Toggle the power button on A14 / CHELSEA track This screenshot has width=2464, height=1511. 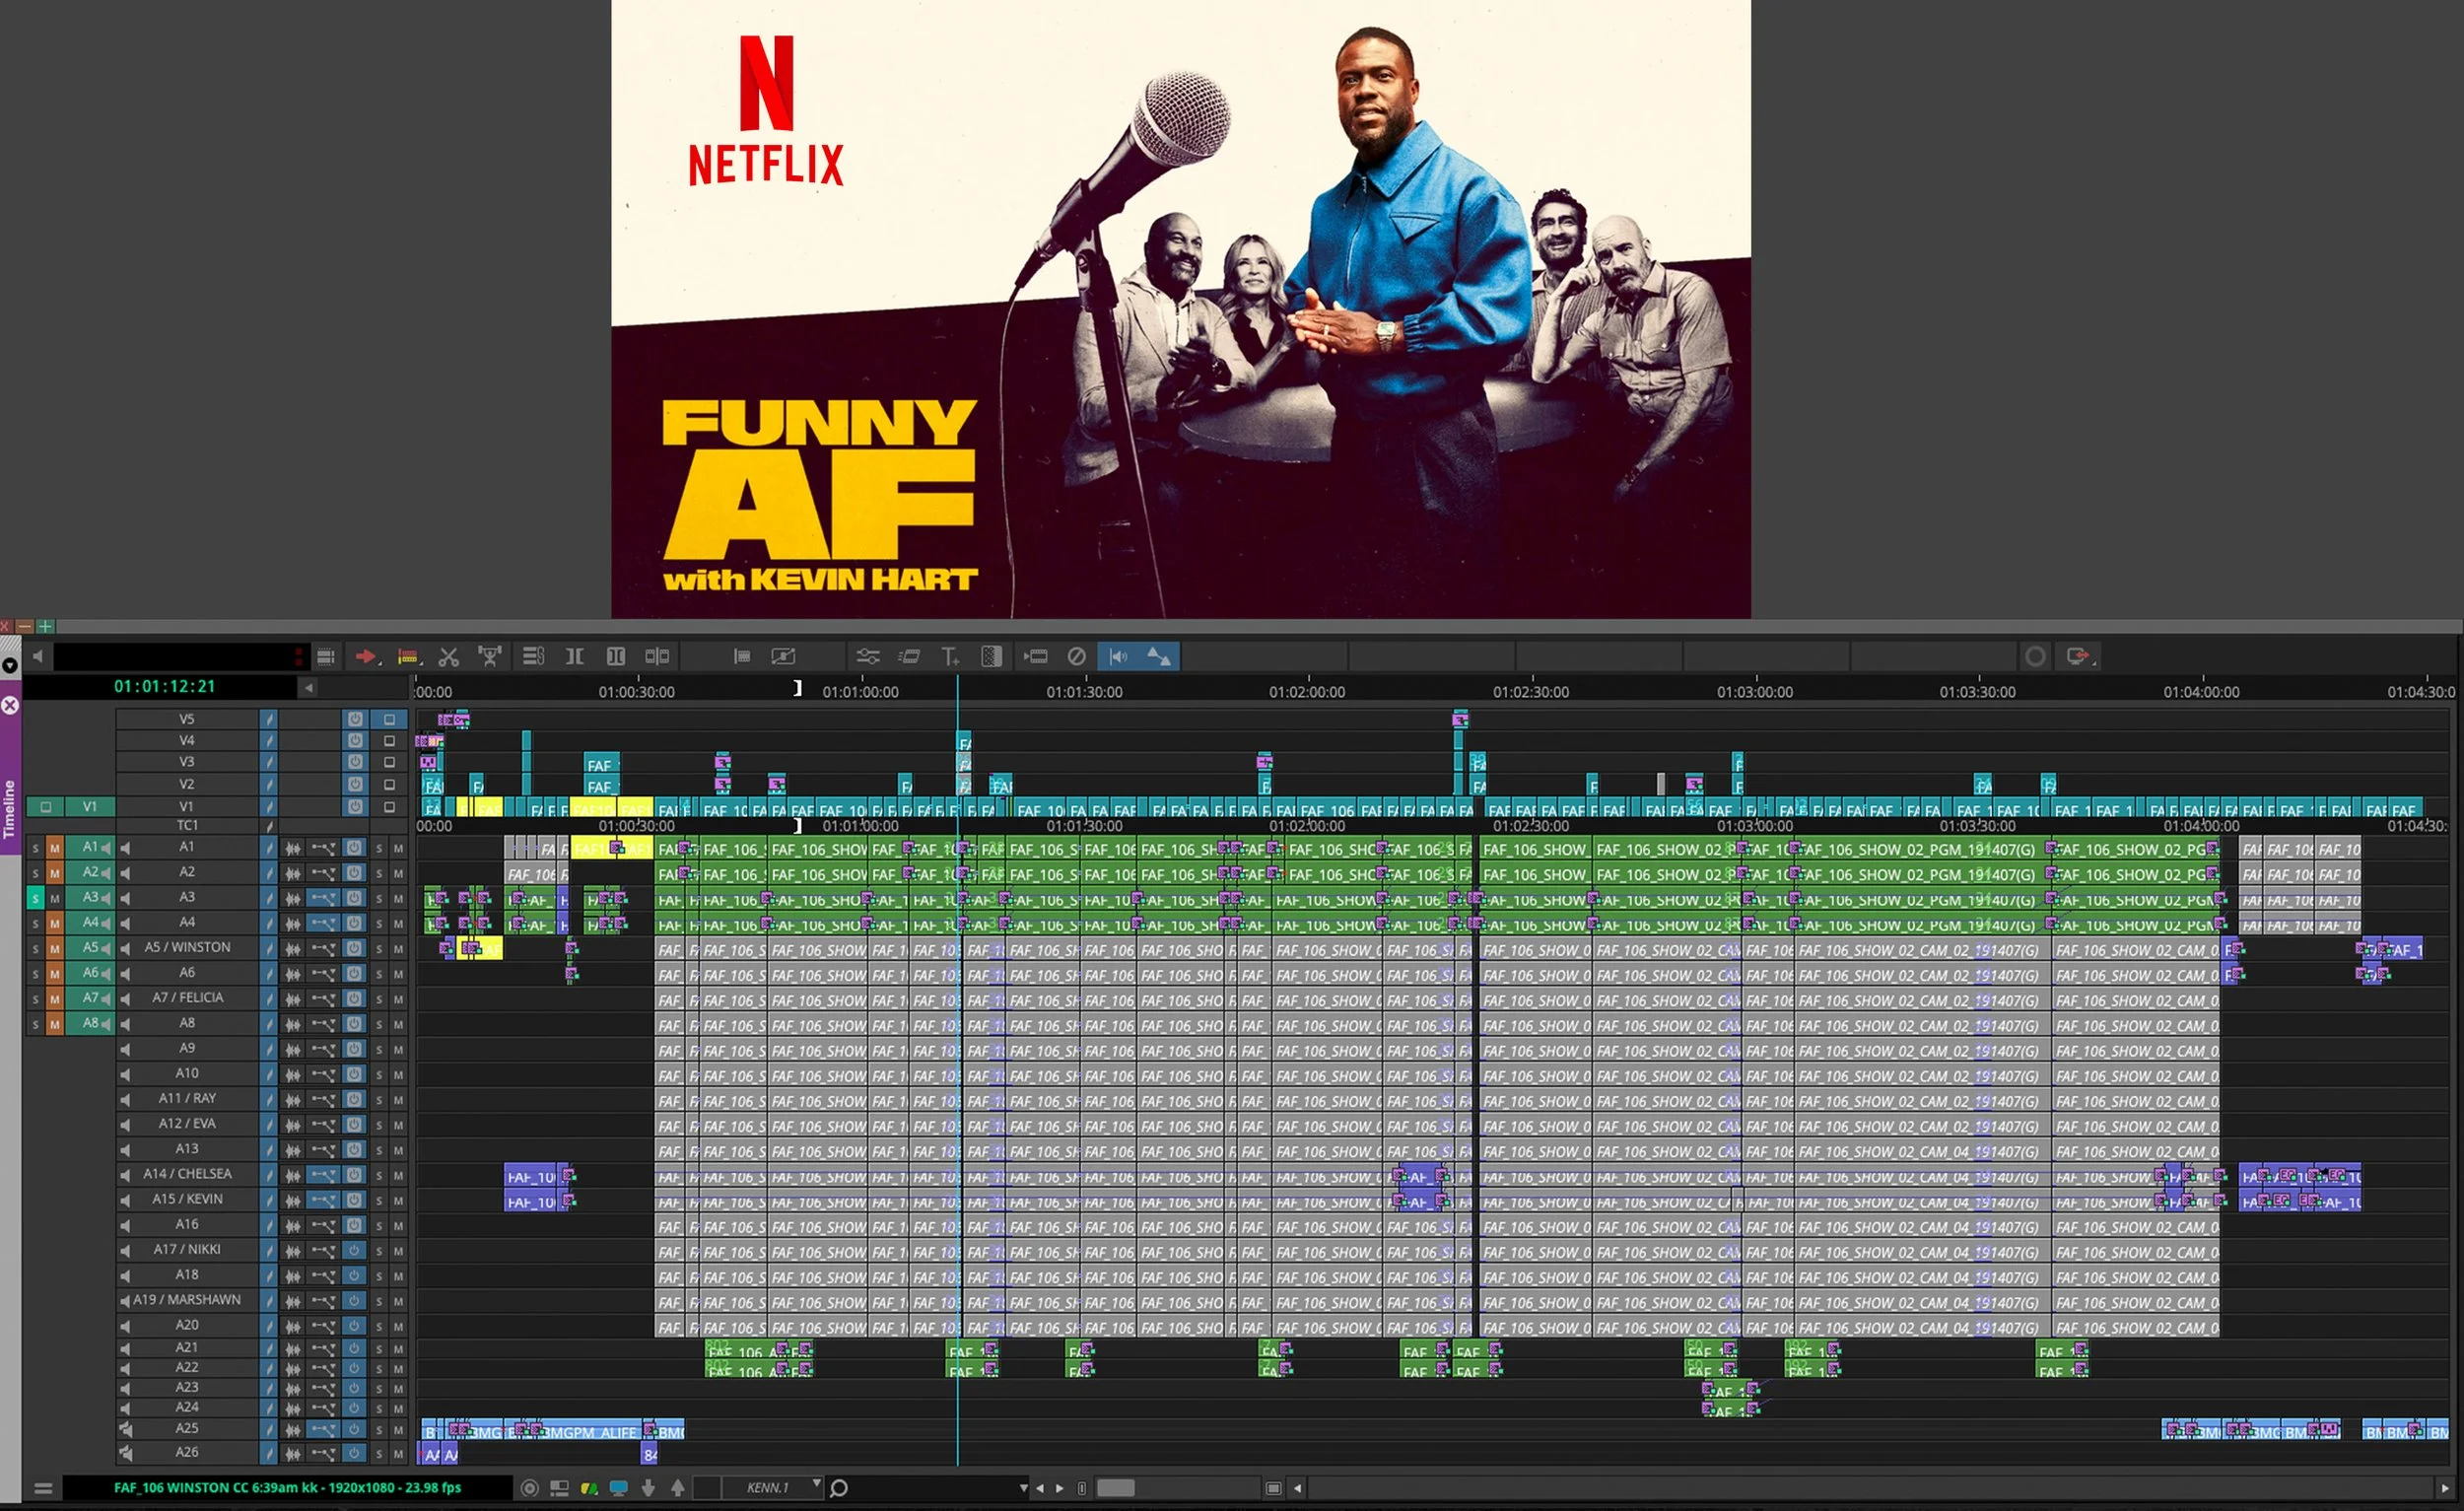click(354, 1175)
